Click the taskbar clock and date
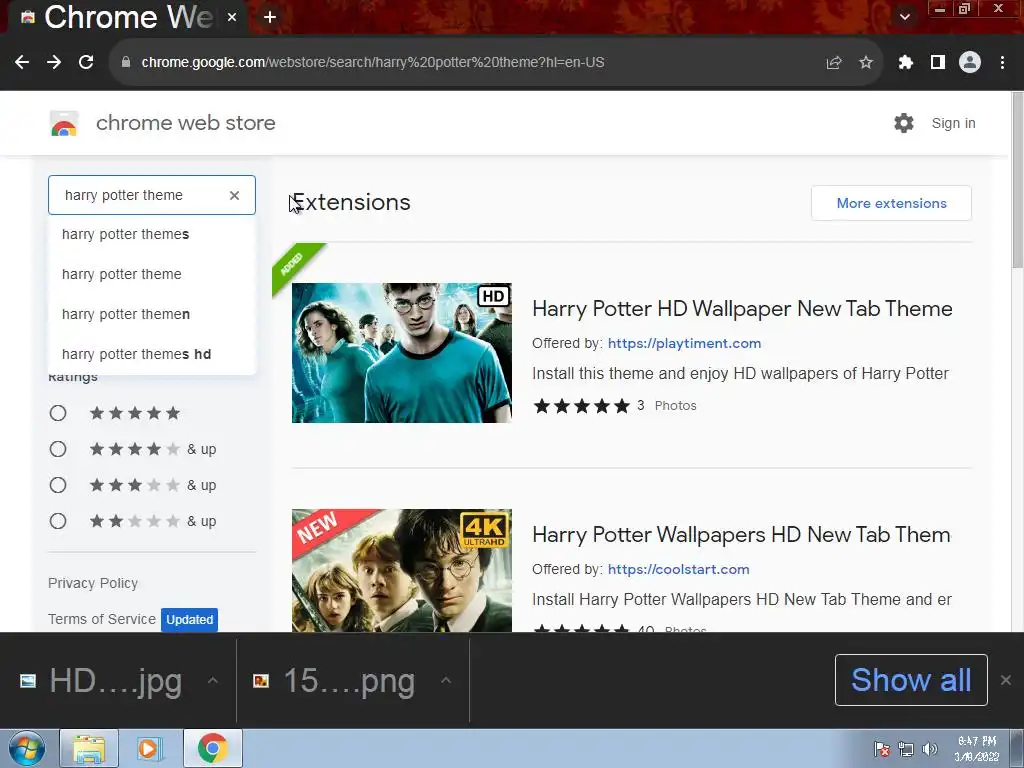Viewport: 1024px width, 768px height. pos(977,749)
